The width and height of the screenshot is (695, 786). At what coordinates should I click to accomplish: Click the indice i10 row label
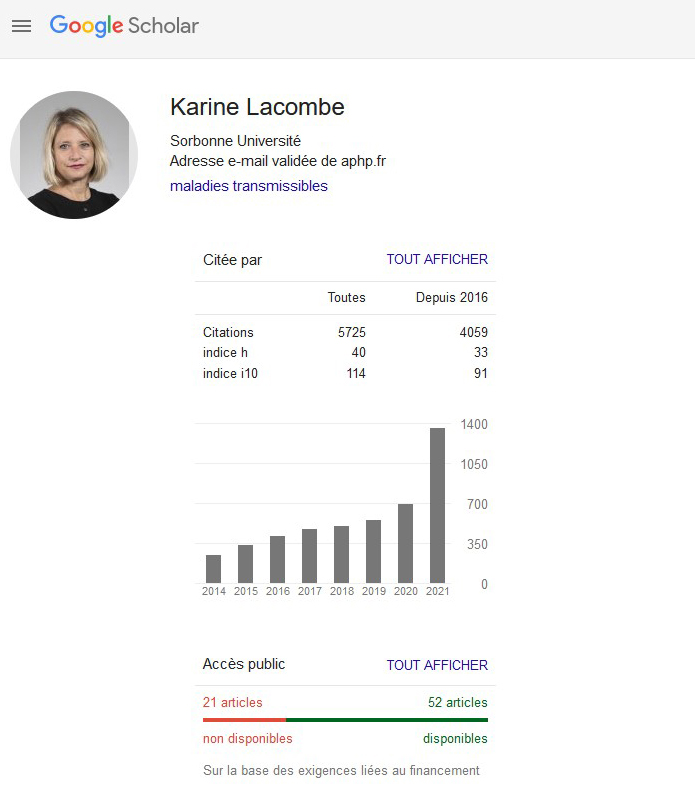(x=230, y=373)
